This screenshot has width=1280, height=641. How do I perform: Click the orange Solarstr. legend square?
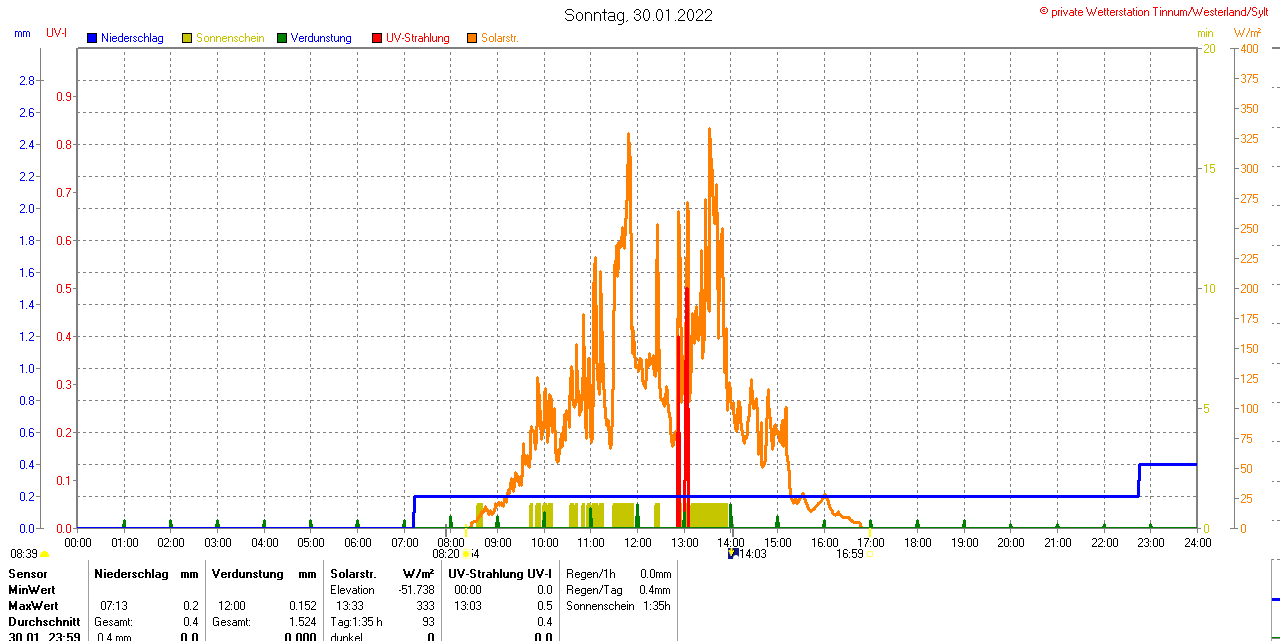(472, 38)
